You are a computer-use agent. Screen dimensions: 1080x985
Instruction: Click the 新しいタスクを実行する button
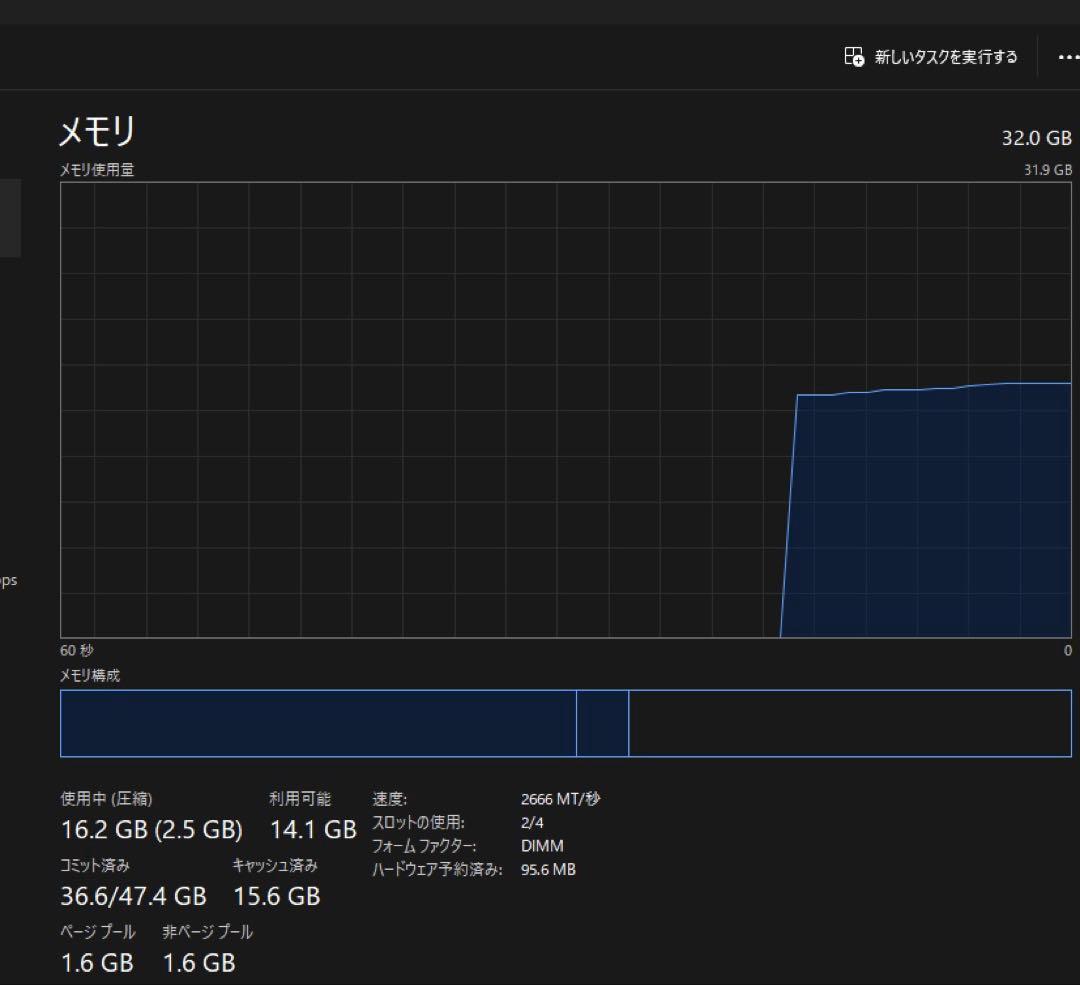coord(930,57)
